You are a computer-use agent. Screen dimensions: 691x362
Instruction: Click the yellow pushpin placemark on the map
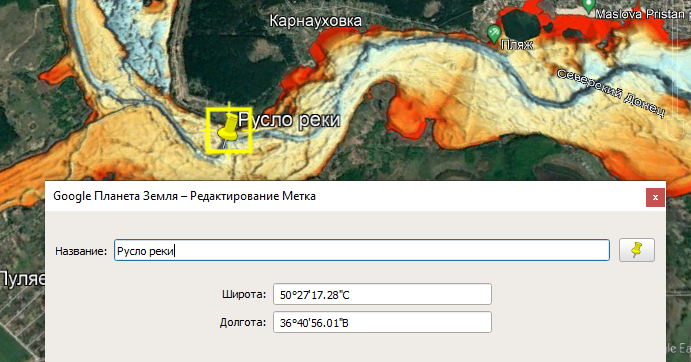pos(229,128)
